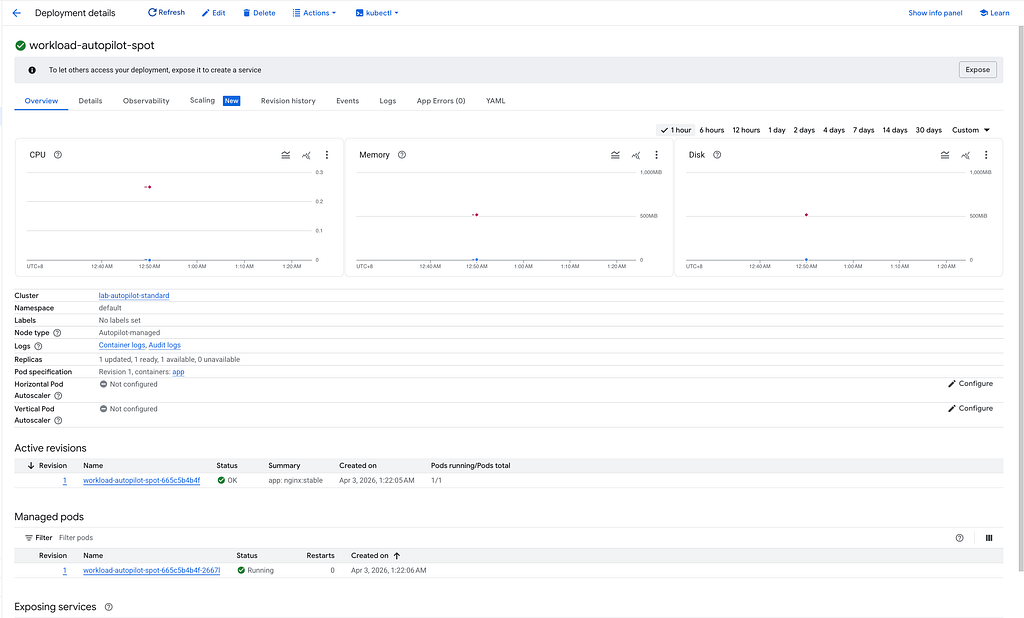Viewport: 1024px width, 618px height.
Task: Sort managed pods by Created on
Action: pyautogui.click(x=376, y=556)
